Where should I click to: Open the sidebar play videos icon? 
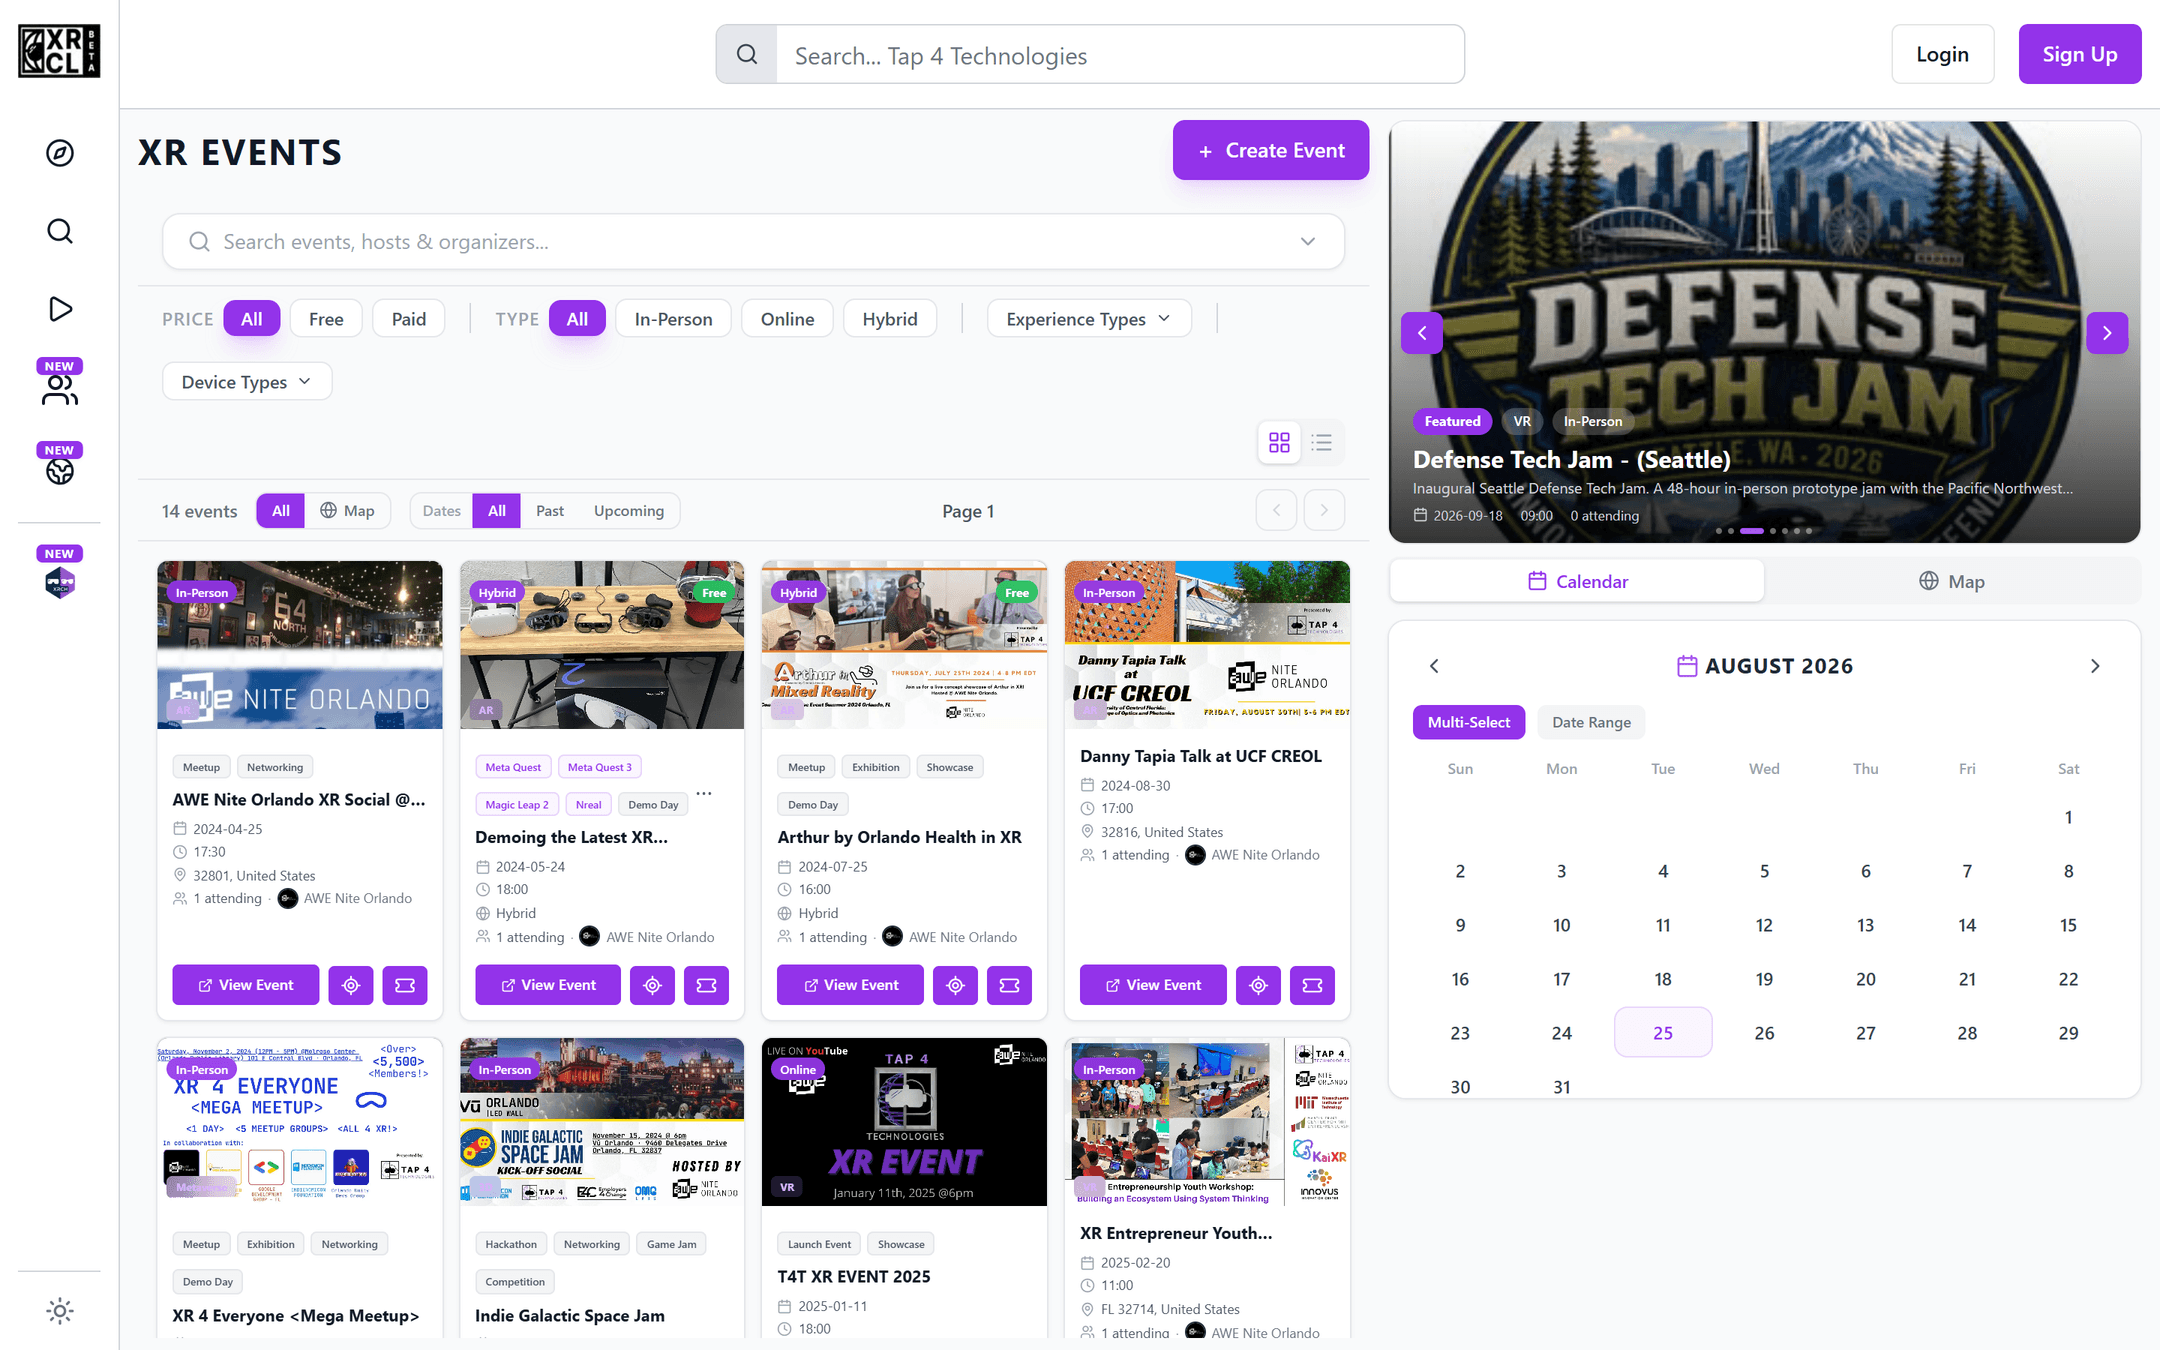(60, 309)
